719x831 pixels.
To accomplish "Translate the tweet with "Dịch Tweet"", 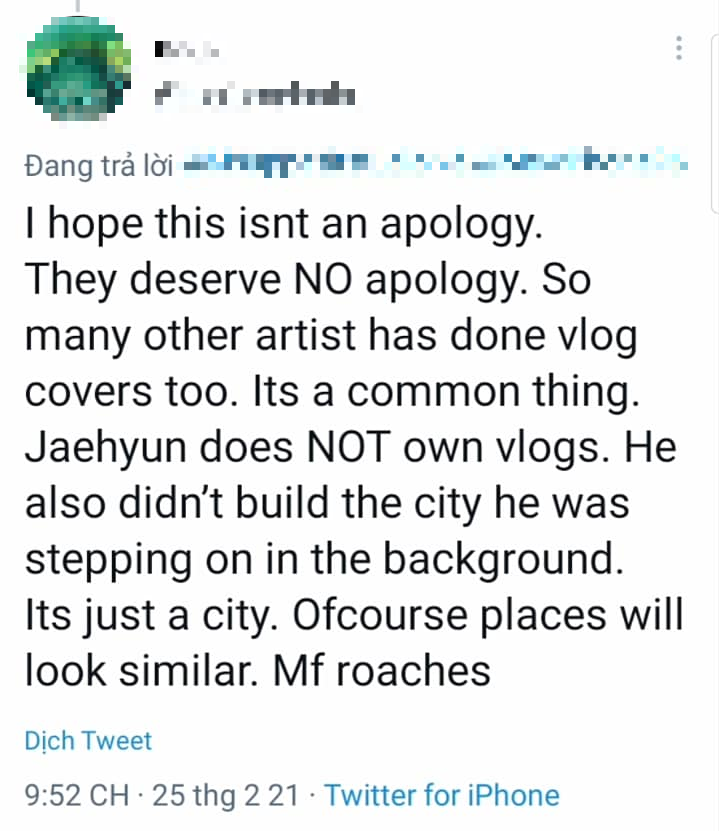I will coord(88,741).
